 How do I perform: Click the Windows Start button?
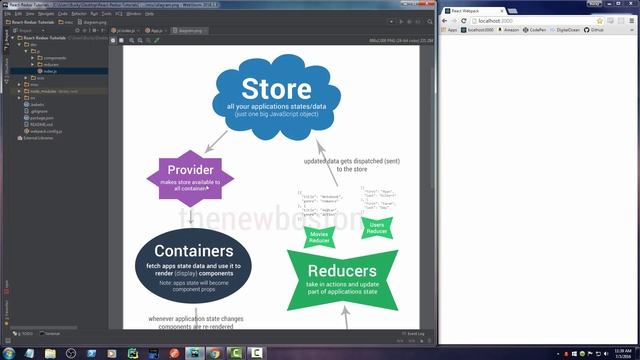tap(9, 353)
